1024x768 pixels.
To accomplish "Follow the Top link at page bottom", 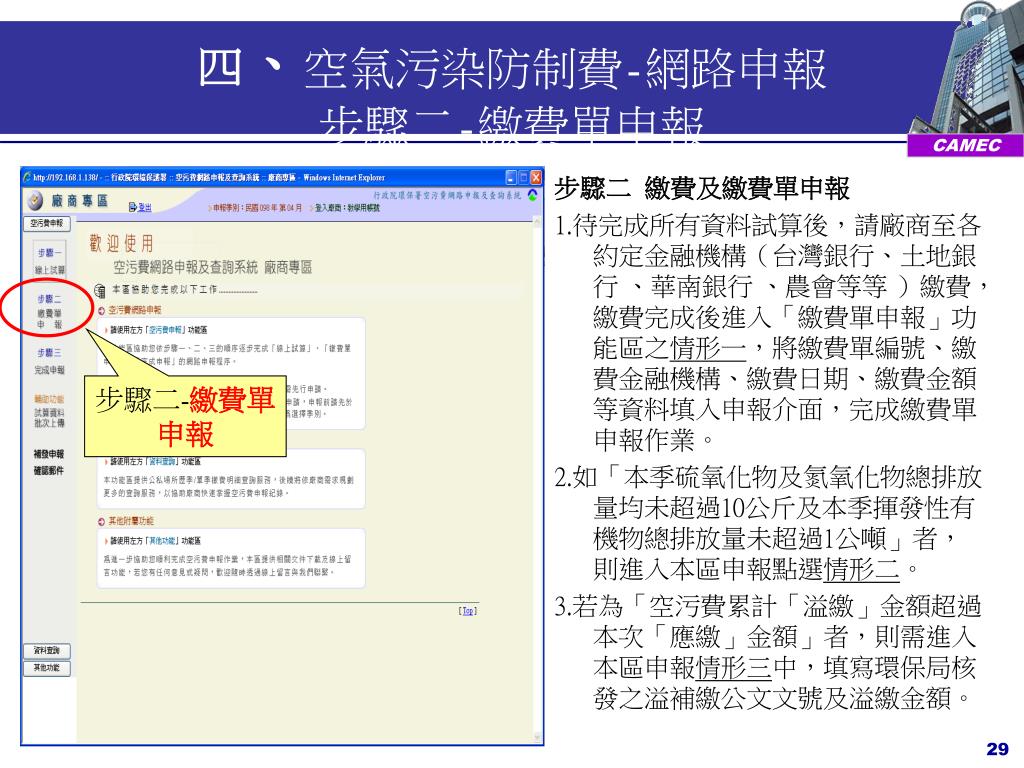I will coord(468,611).
